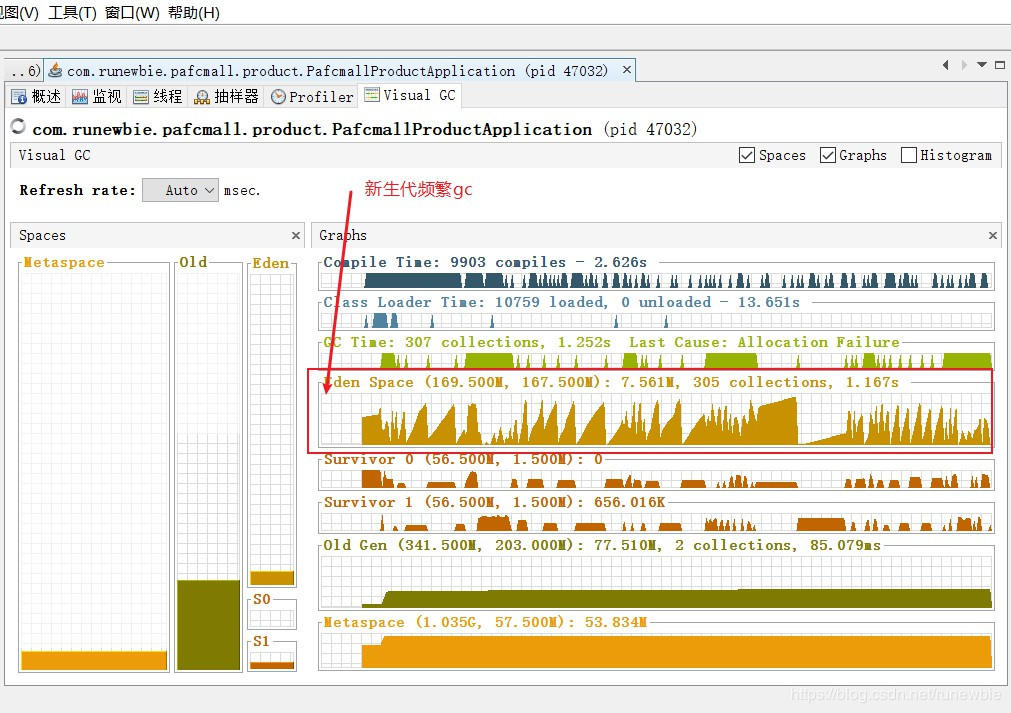Click the Profiler clock icon
Viewport: 1011px width, 713px height.
[x=279, y=97]
